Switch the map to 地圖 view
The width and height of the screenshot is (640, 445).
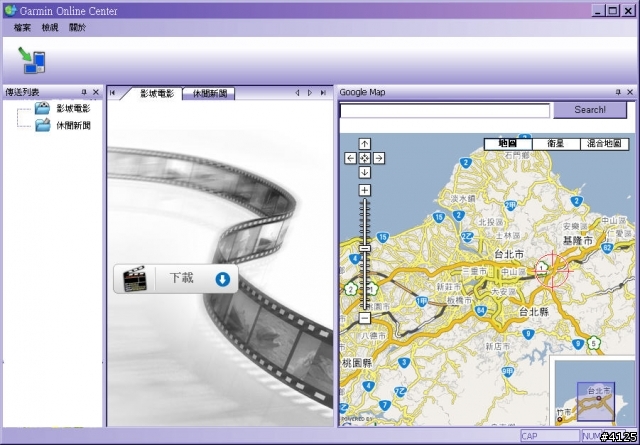508,144
